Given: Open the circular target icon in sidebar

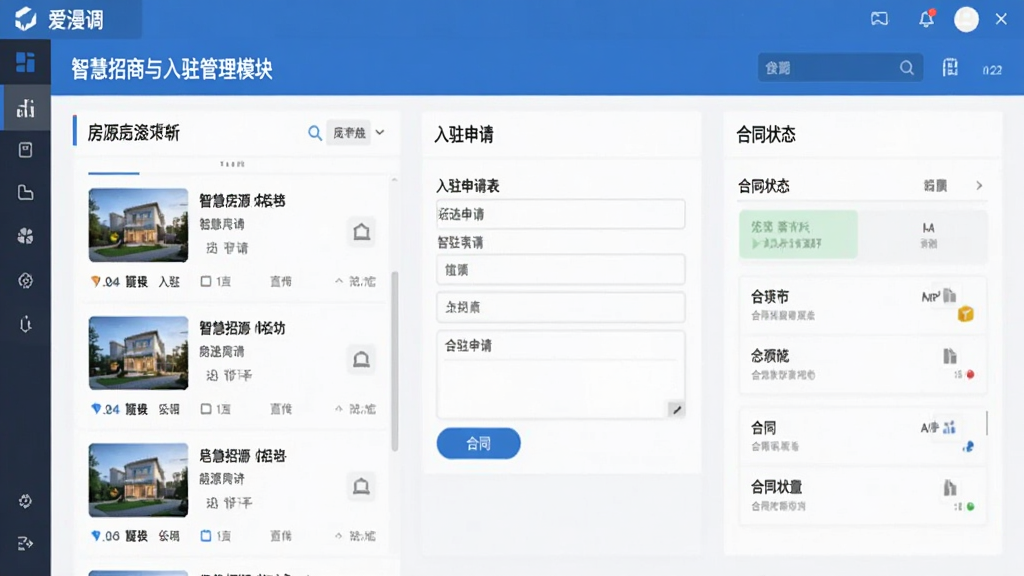Looking at the screenshot, I should point(25,281).
